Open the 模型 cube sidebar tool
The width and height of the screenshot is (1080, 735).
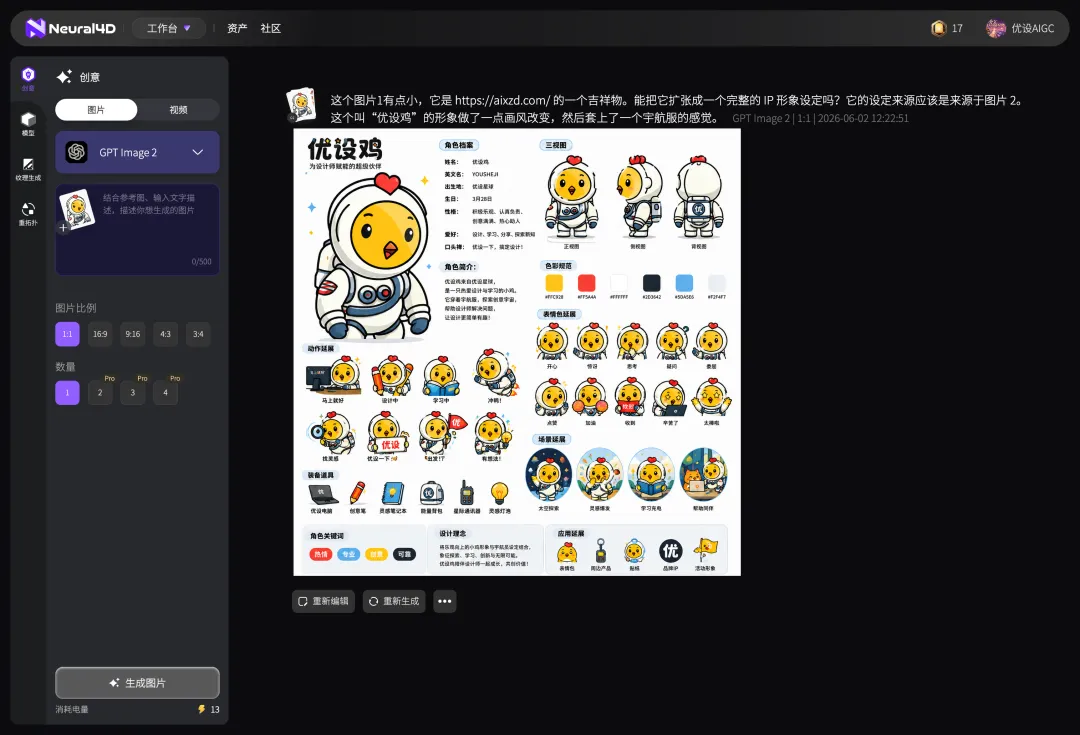click(x=28, y=124)
